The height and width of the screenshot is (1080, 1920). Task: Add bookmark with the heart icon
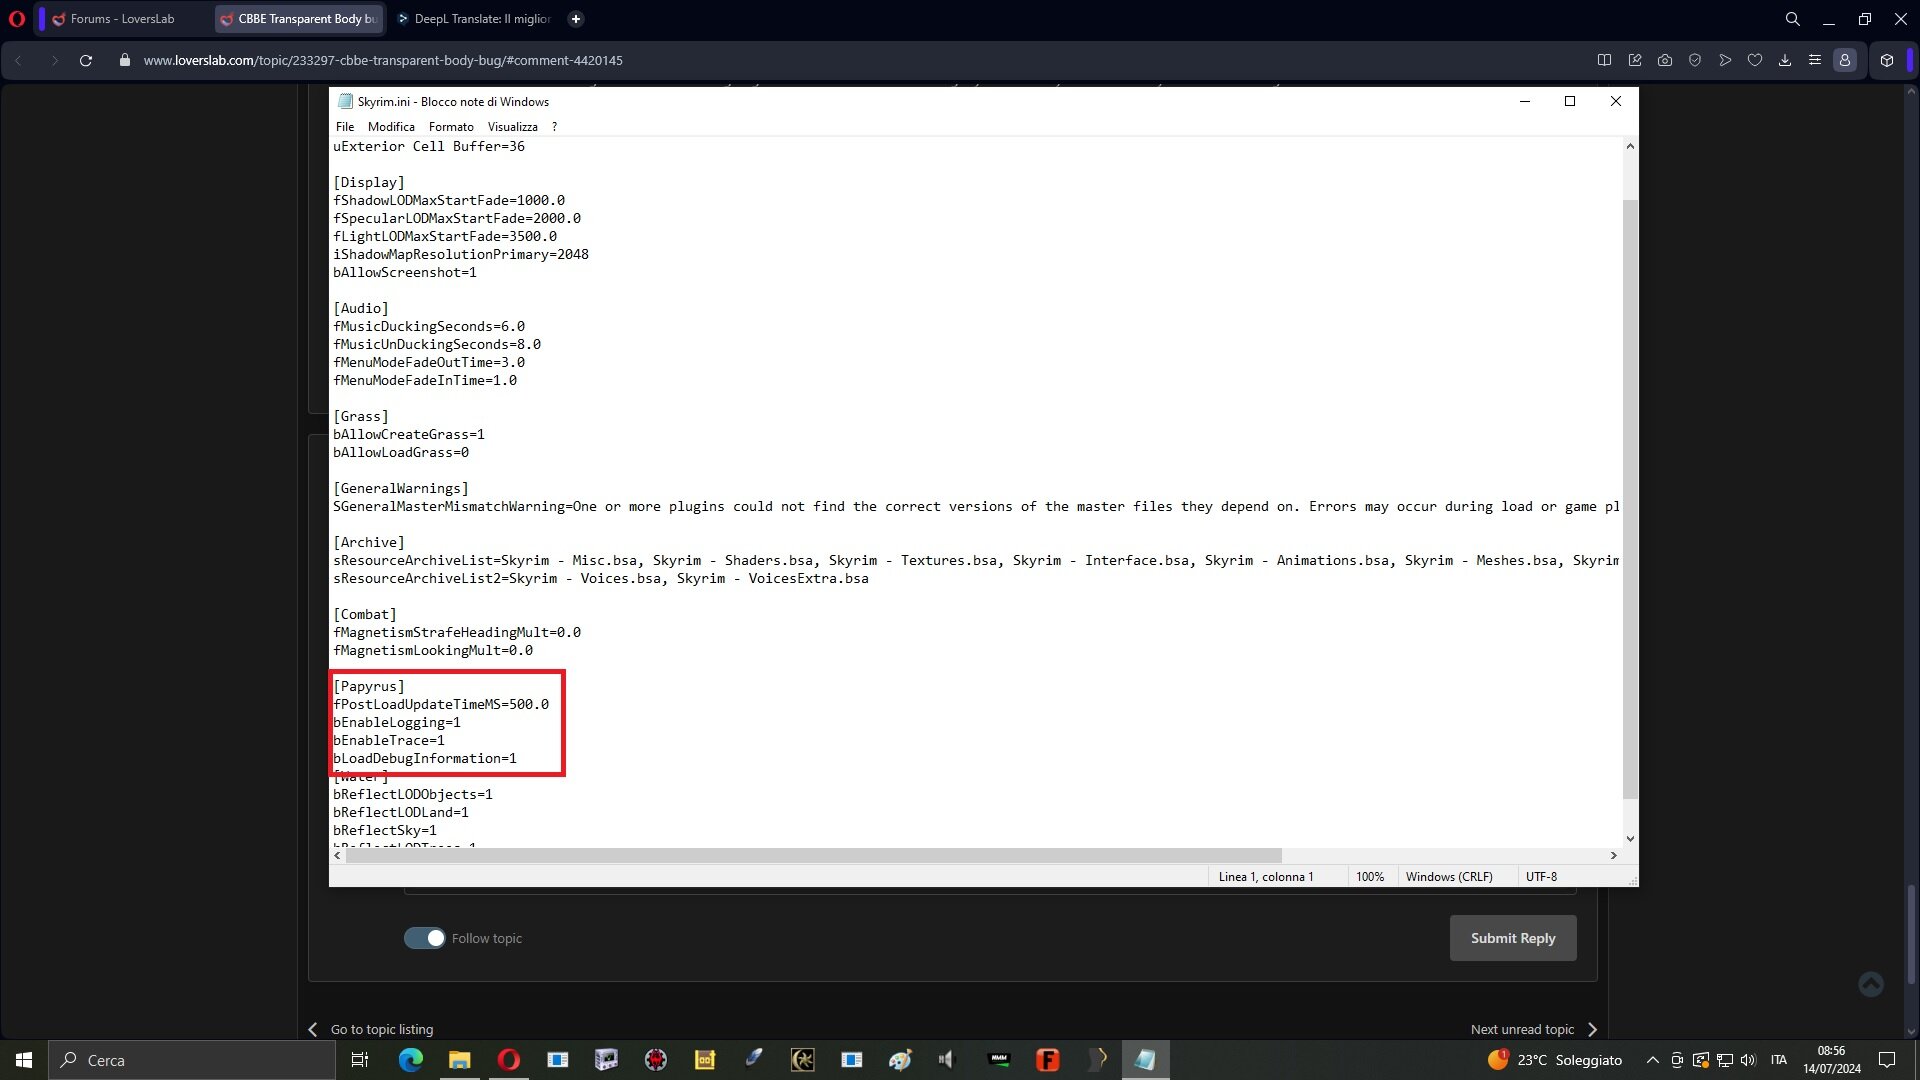1755,60
